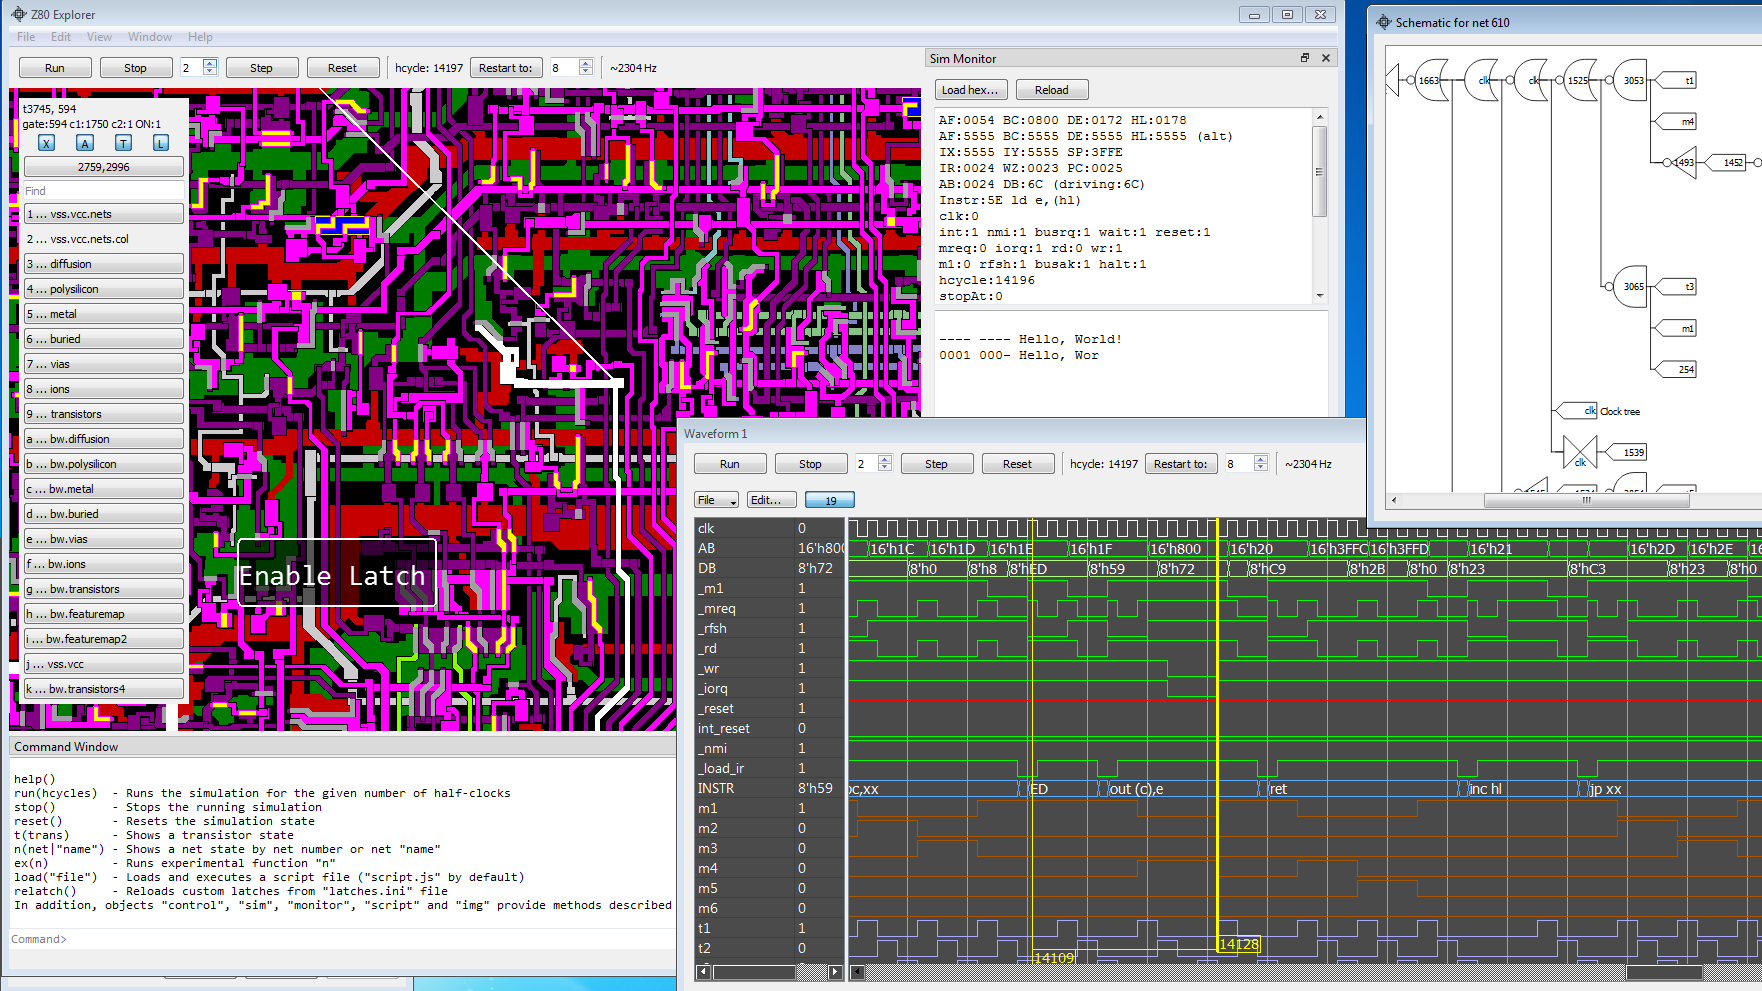
Task: Click the Find input field
Action: tap(104, 191)
